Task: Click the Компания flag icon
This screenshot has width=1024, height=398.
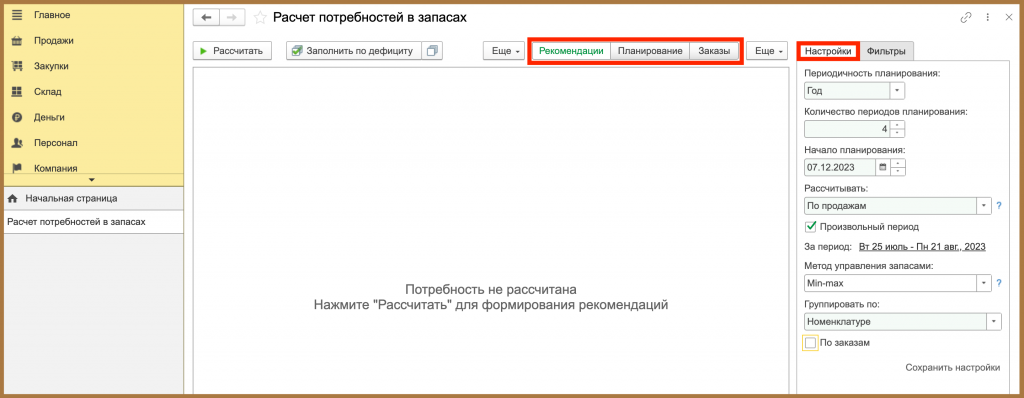Action: [18, 168]
